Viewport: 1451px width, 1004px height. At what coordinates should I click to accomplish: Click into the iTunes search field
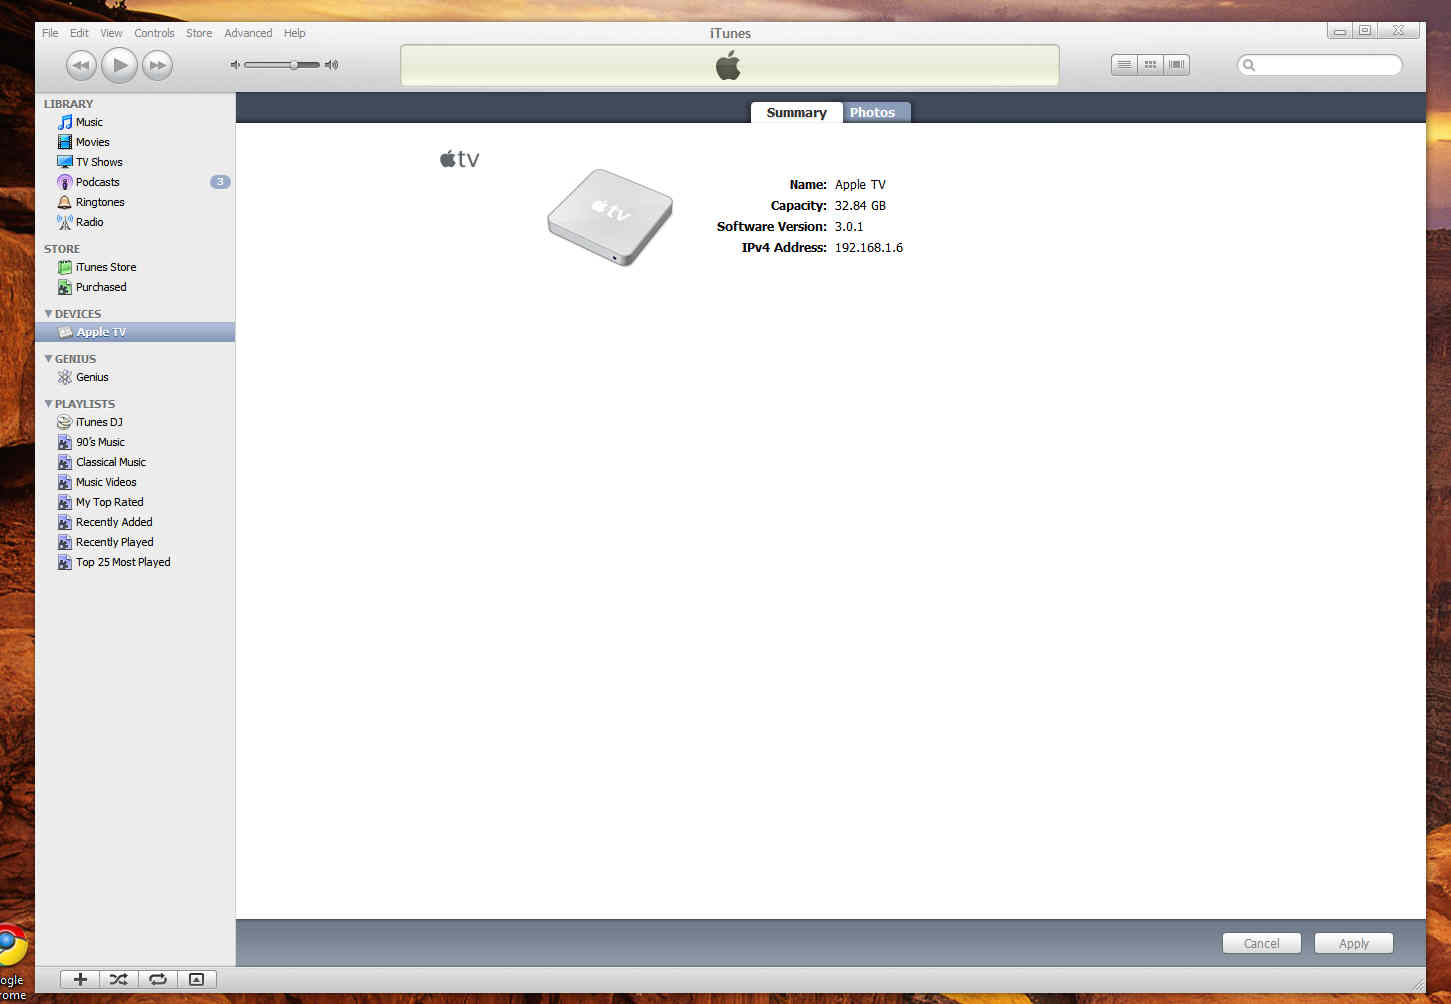(1320, 65)
